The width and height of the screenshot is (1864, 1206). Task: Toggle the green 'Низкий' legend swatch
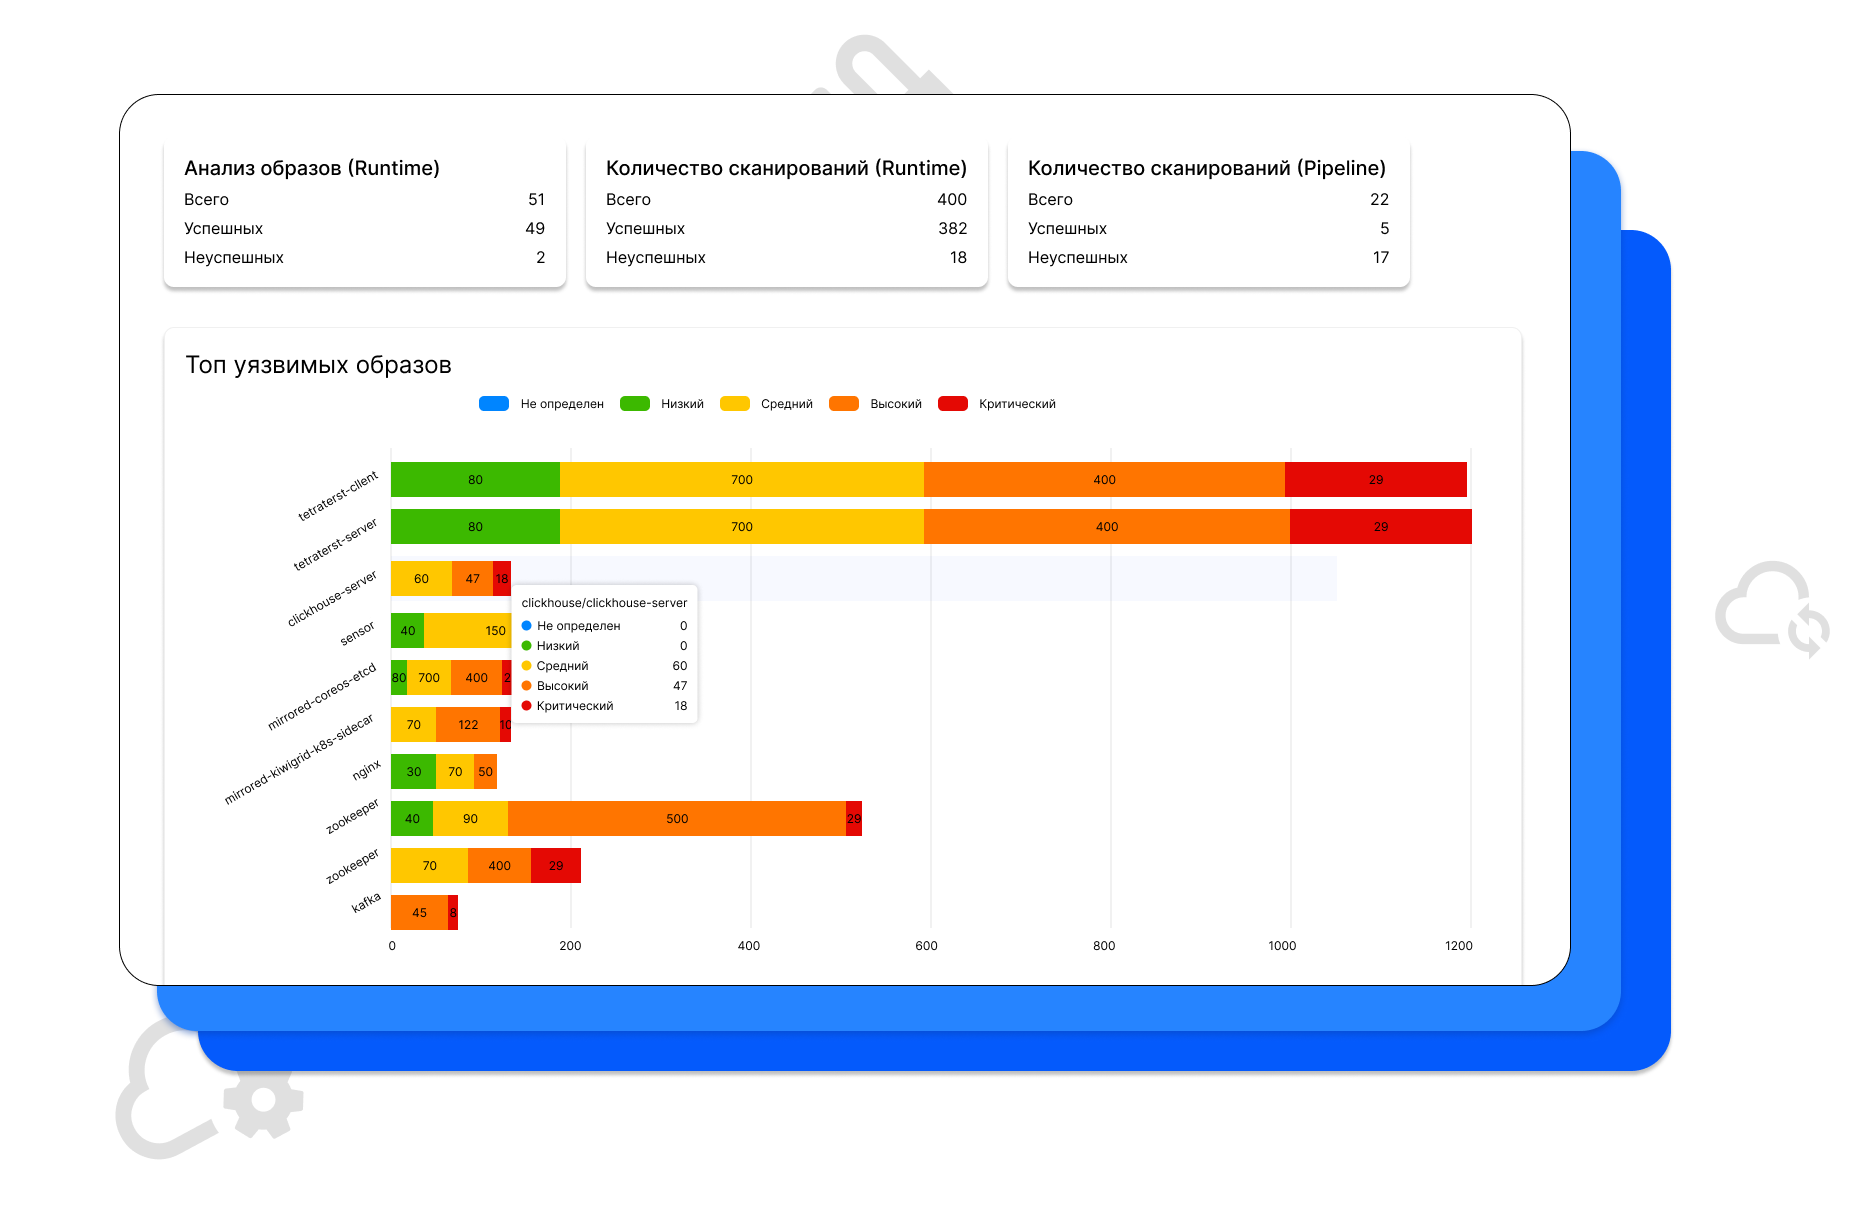tap(635, 404)
